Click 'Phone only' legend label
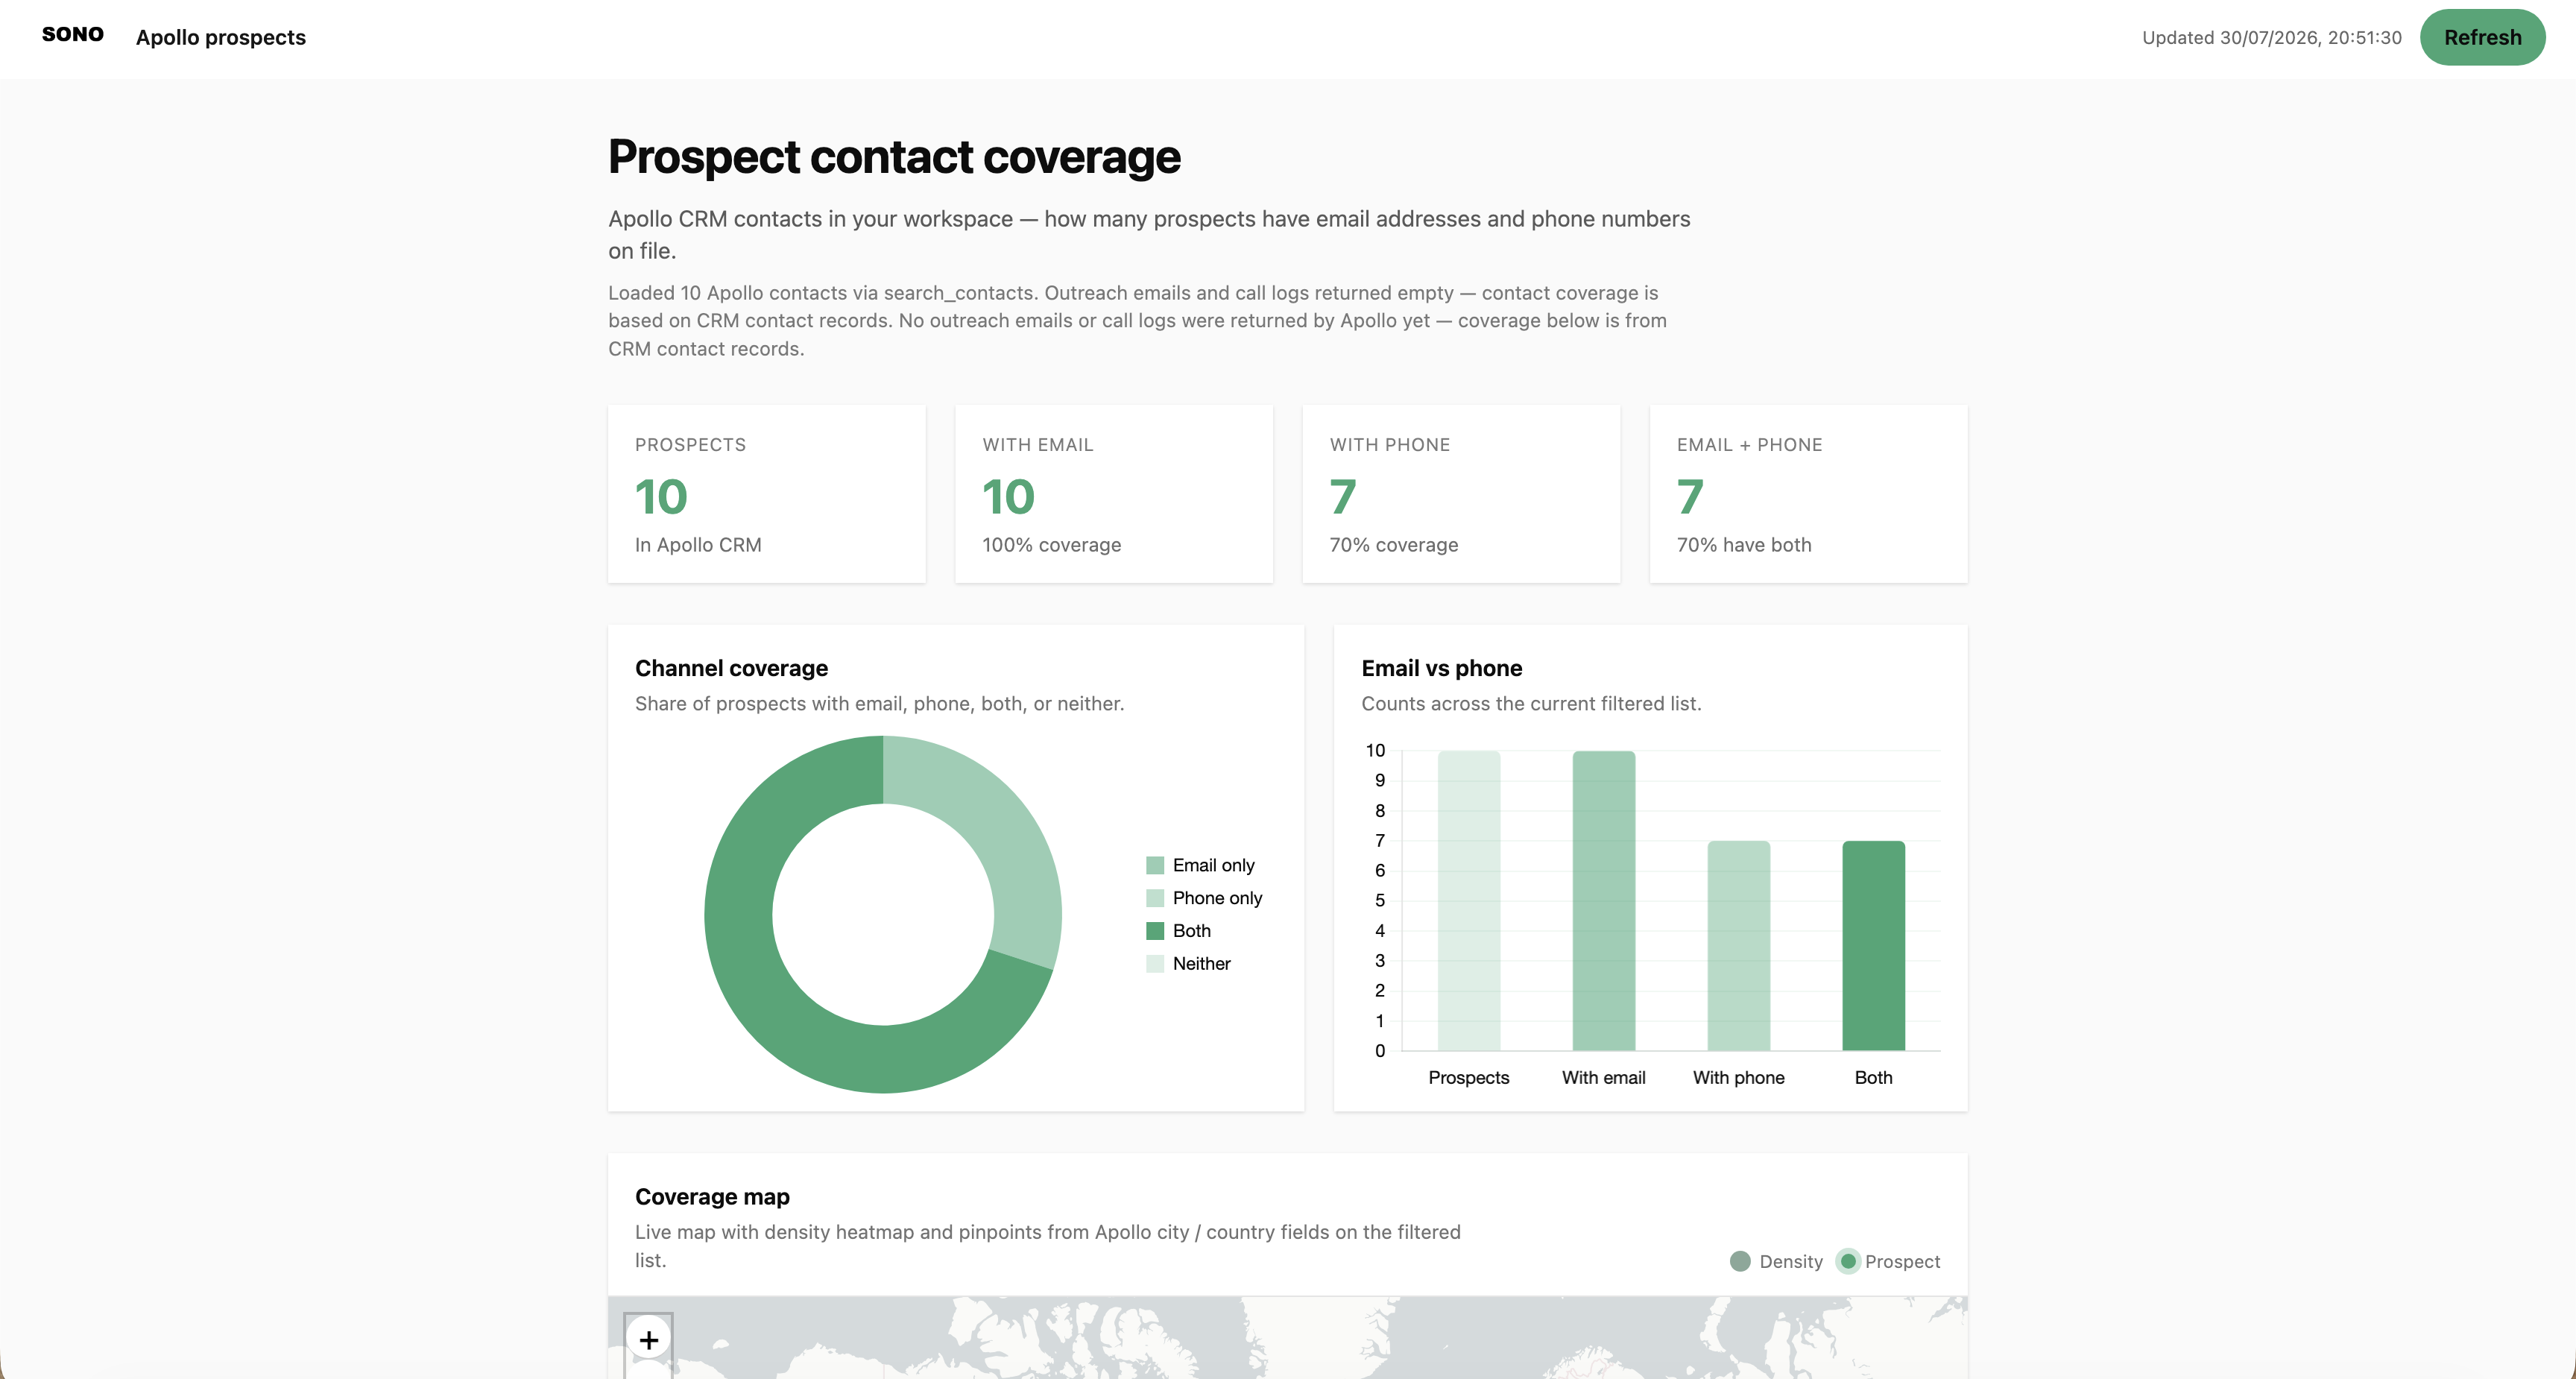The height and width of the screenshot is (1379, 2576). point(1217,898)
